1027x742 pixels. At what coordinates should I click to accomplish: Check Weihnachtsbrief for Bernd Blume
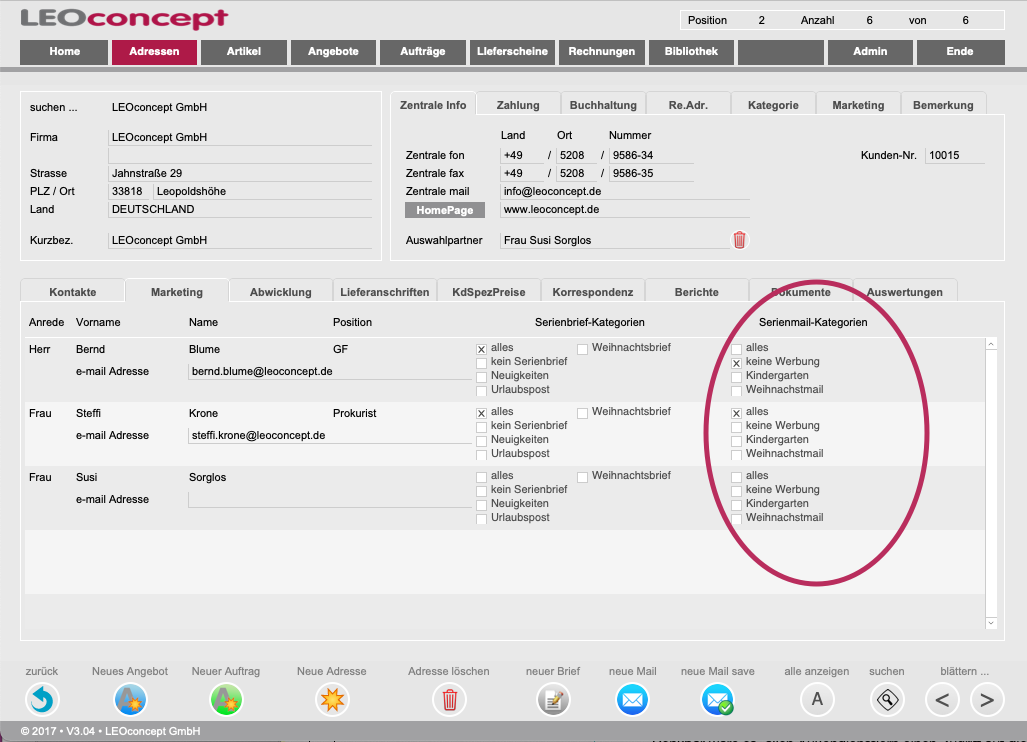pos(582,349)
